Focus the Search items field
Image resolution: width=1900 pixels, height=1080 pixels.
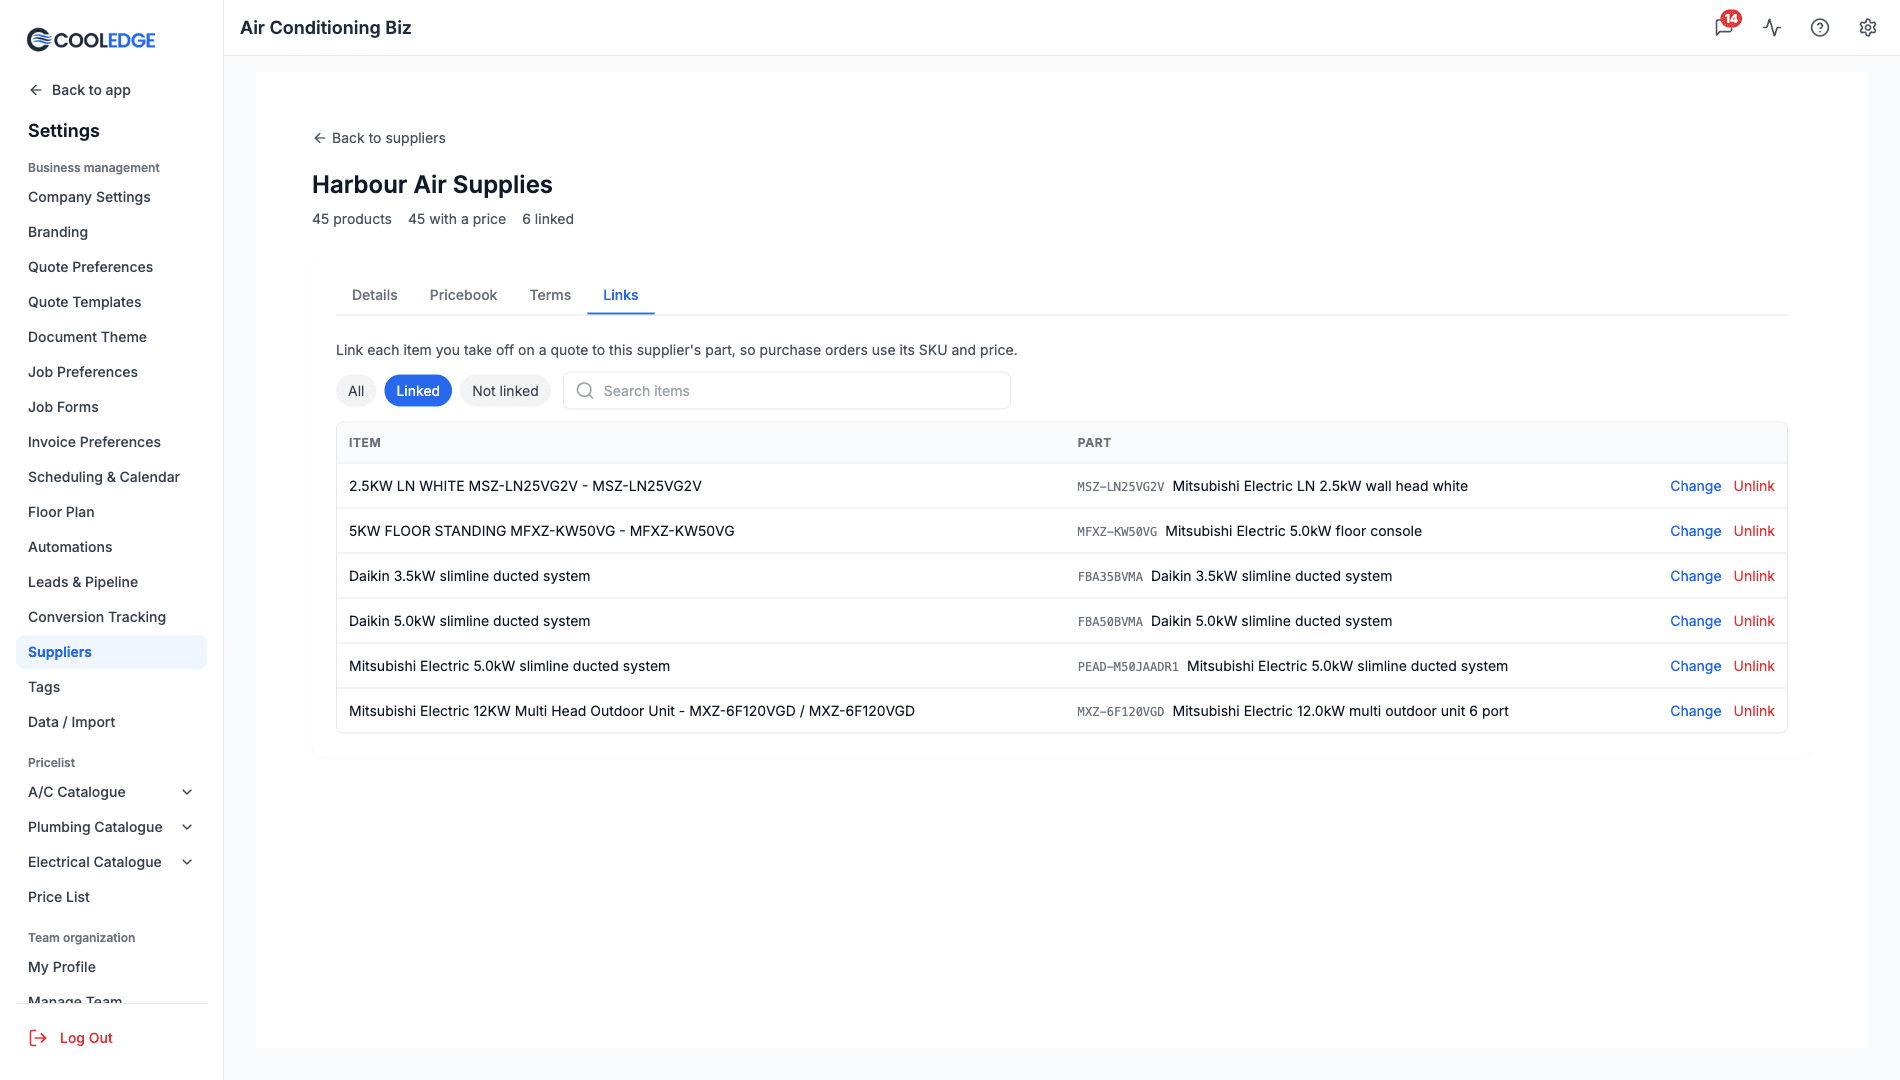coord(787,391)
